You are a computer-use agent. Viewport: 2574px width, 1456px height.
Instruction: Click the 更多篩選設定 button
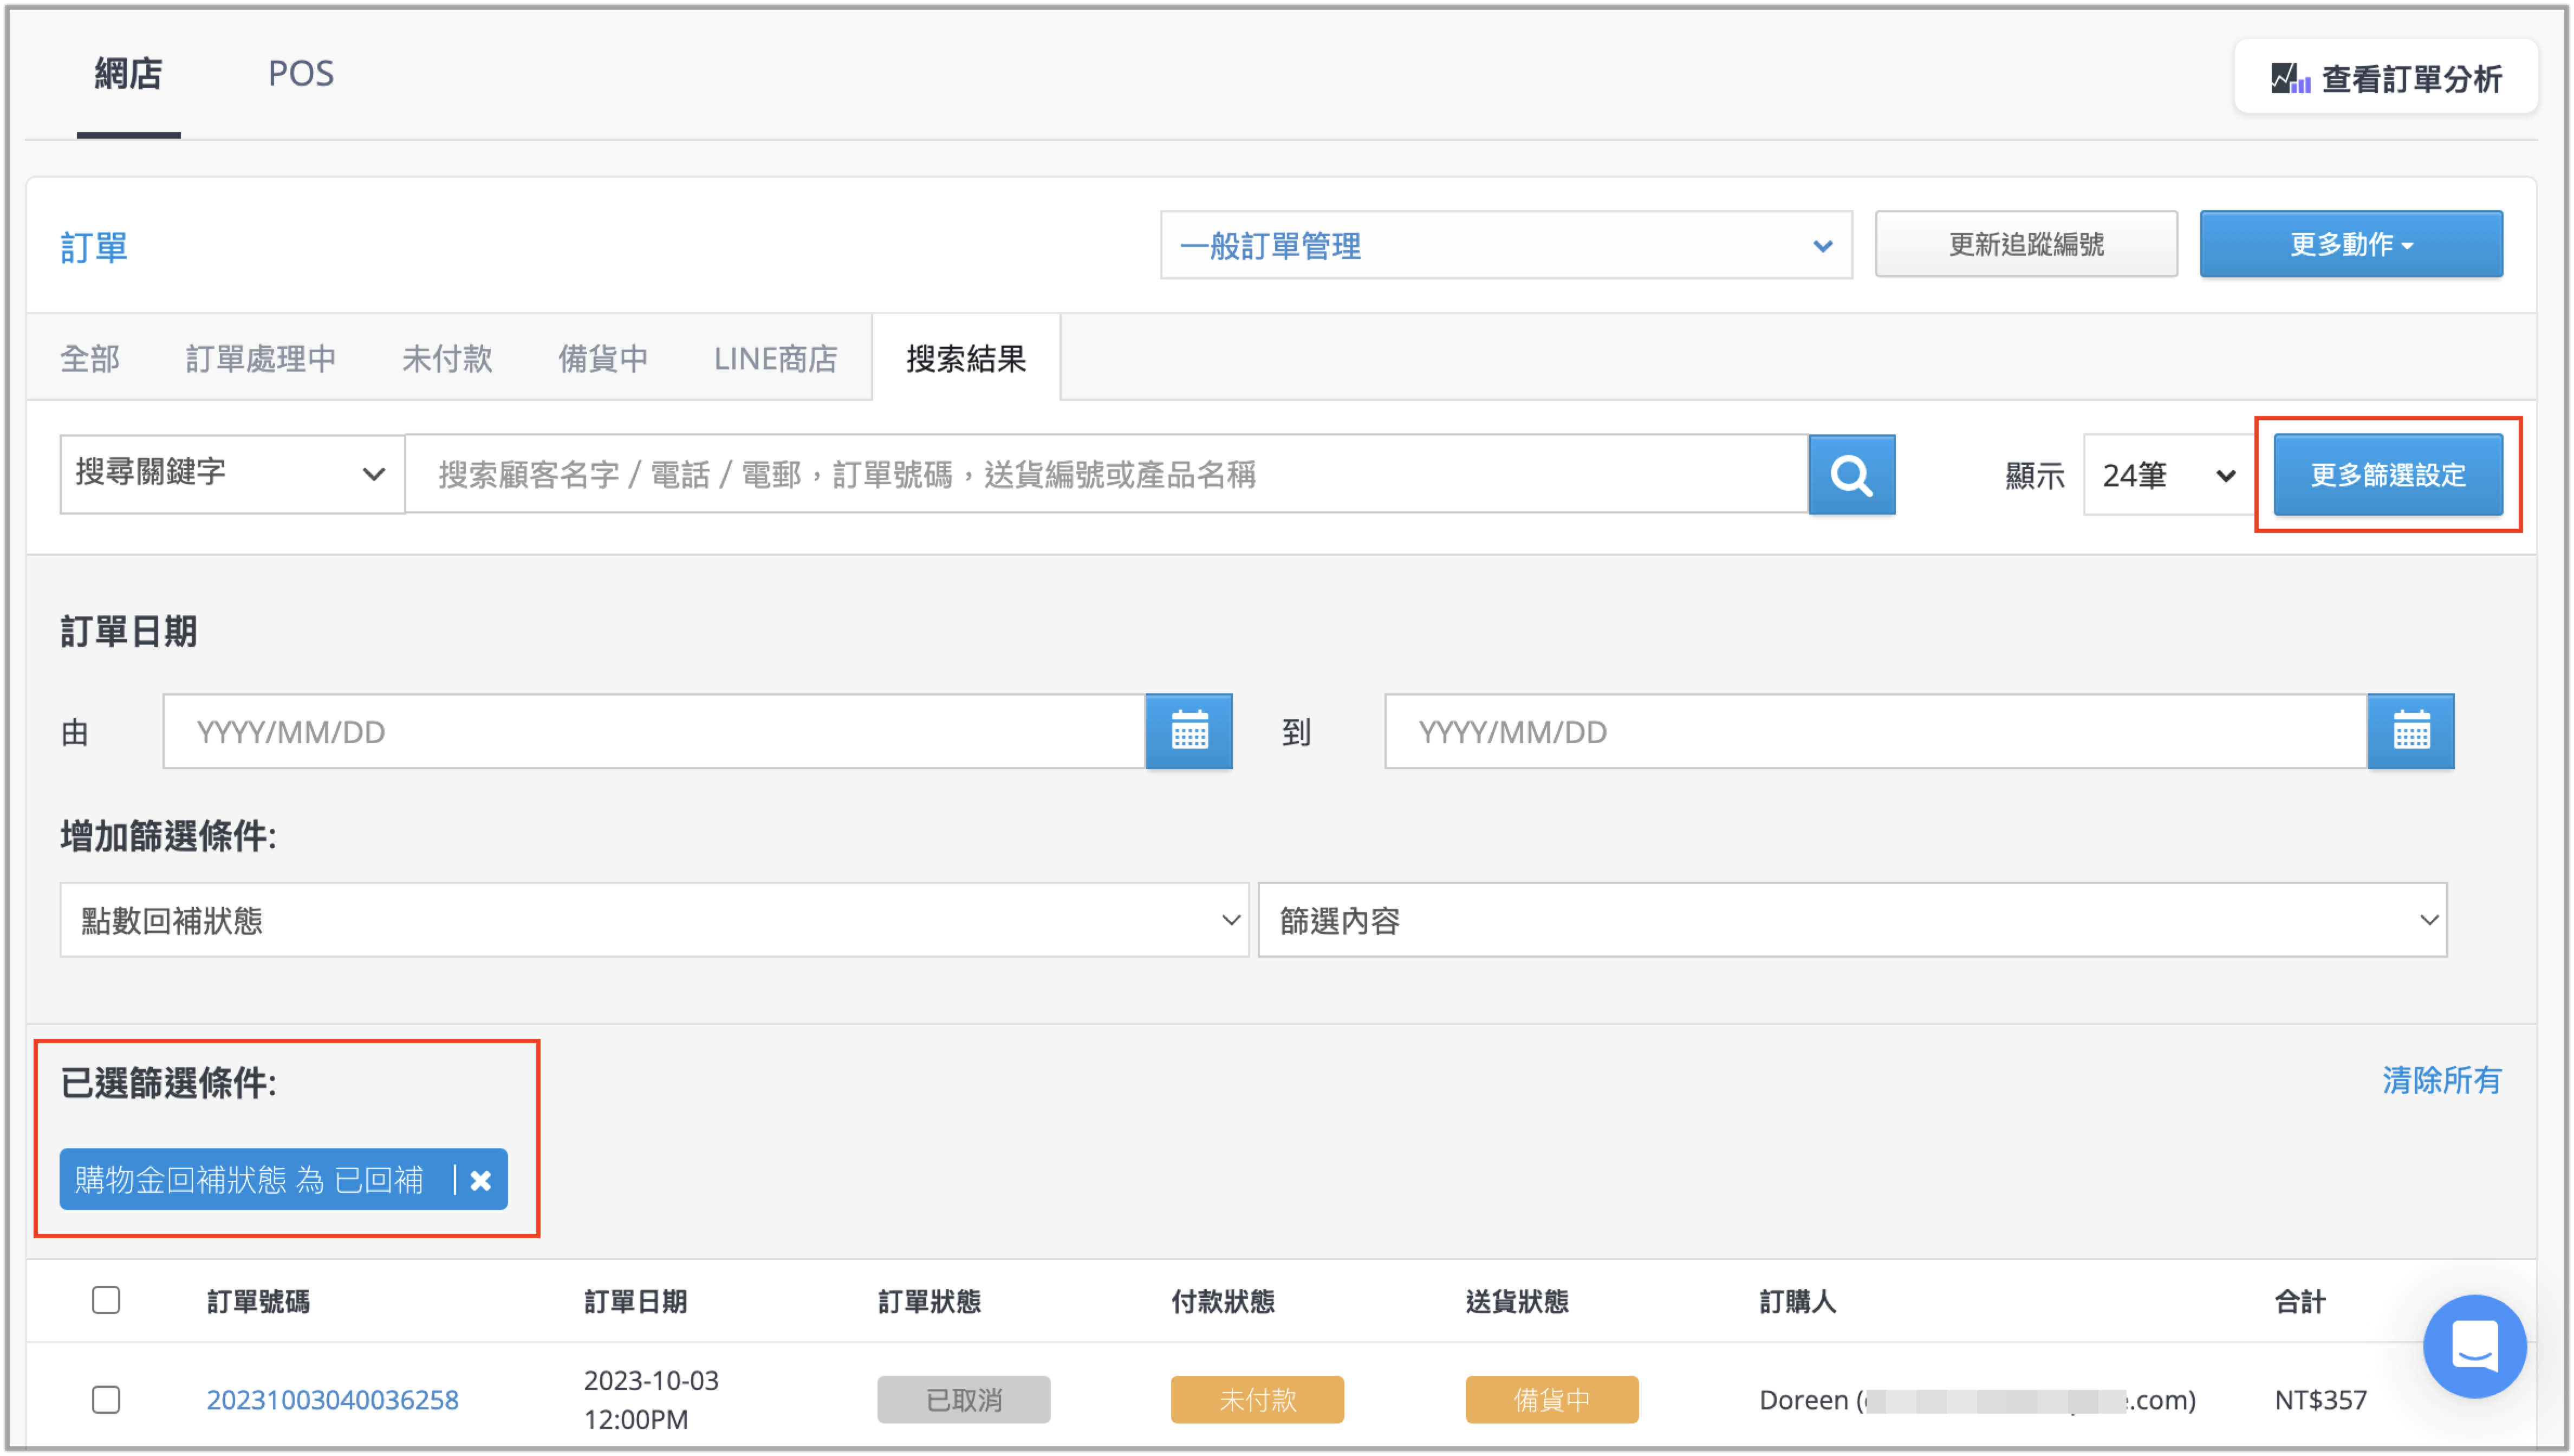coord(2388,474)
